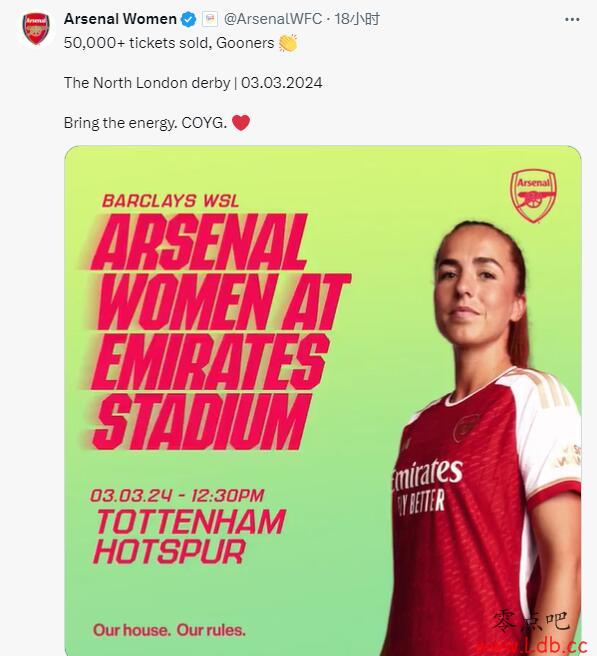Click the 18 hours timestamp
597x656 pixels.
357,19
